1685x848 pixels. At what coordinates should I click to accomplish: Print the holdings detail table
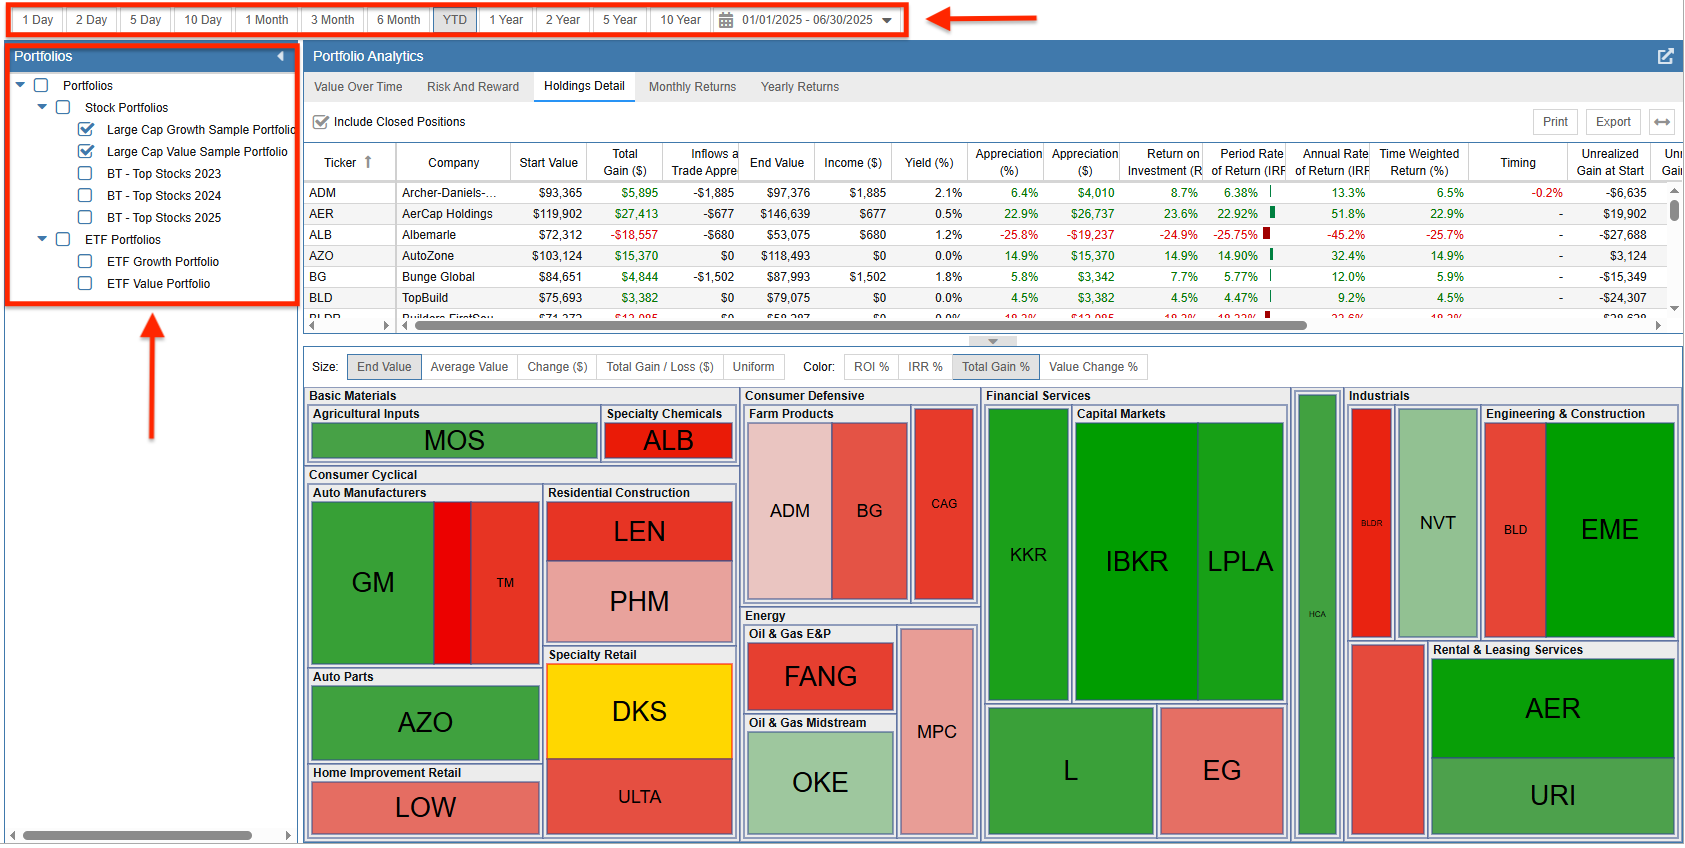point(1555,122)
